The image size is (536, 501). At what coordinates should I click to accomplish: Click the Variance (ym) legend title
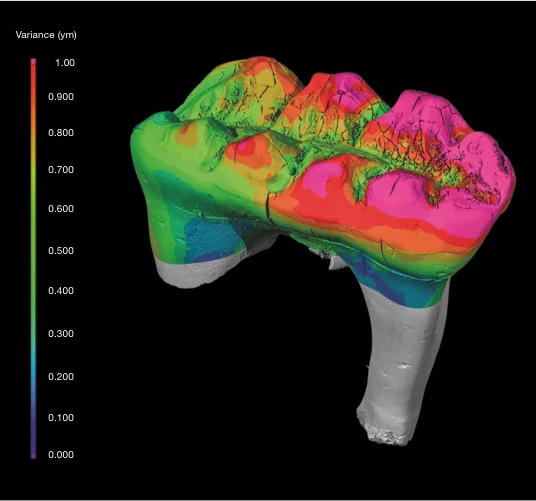46,35
